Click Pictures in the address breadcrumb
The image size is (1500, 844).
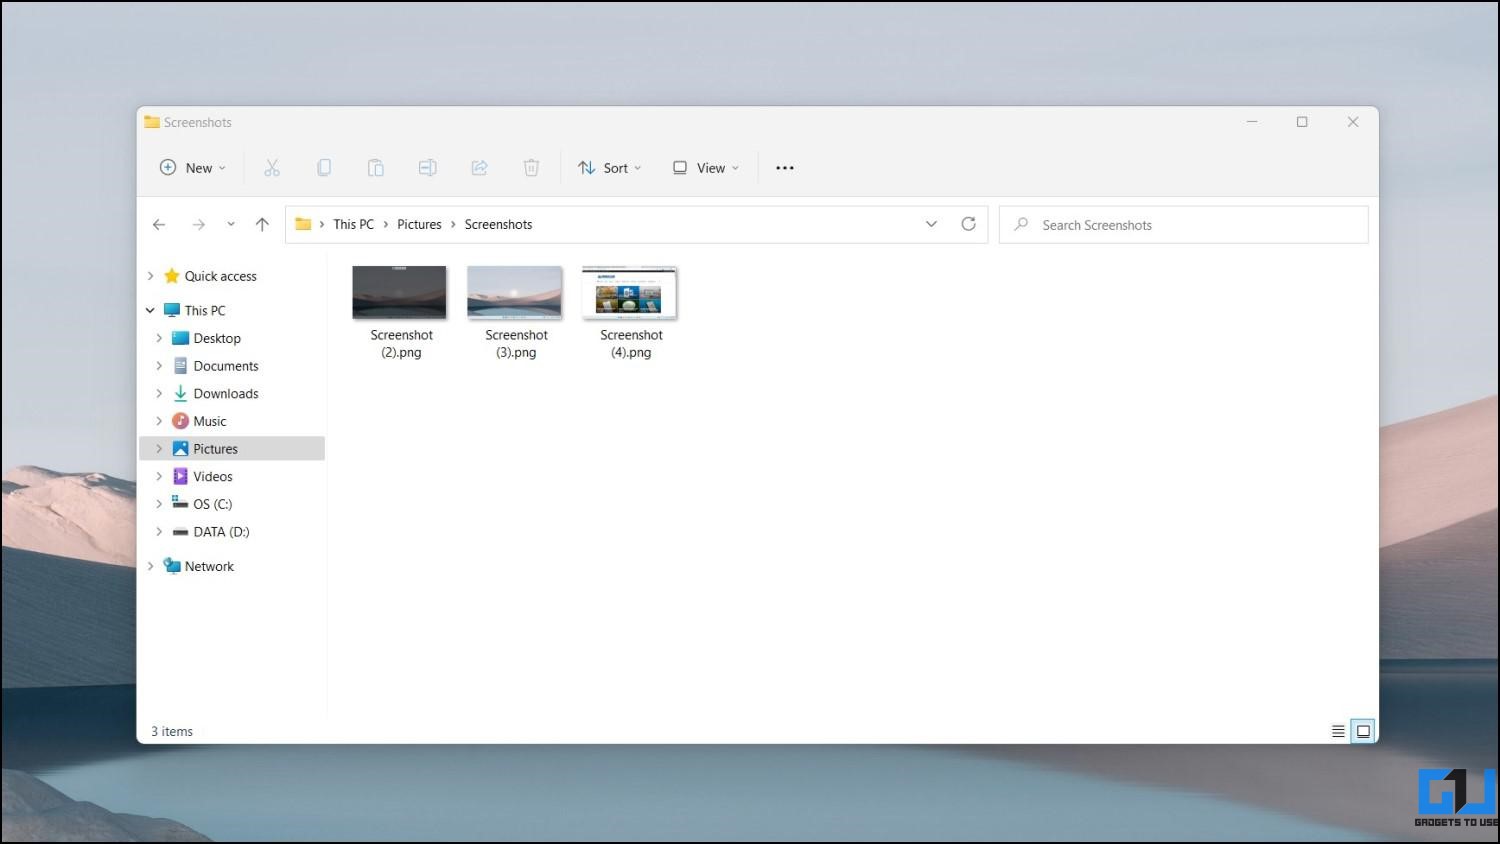[x=419, y=224]
